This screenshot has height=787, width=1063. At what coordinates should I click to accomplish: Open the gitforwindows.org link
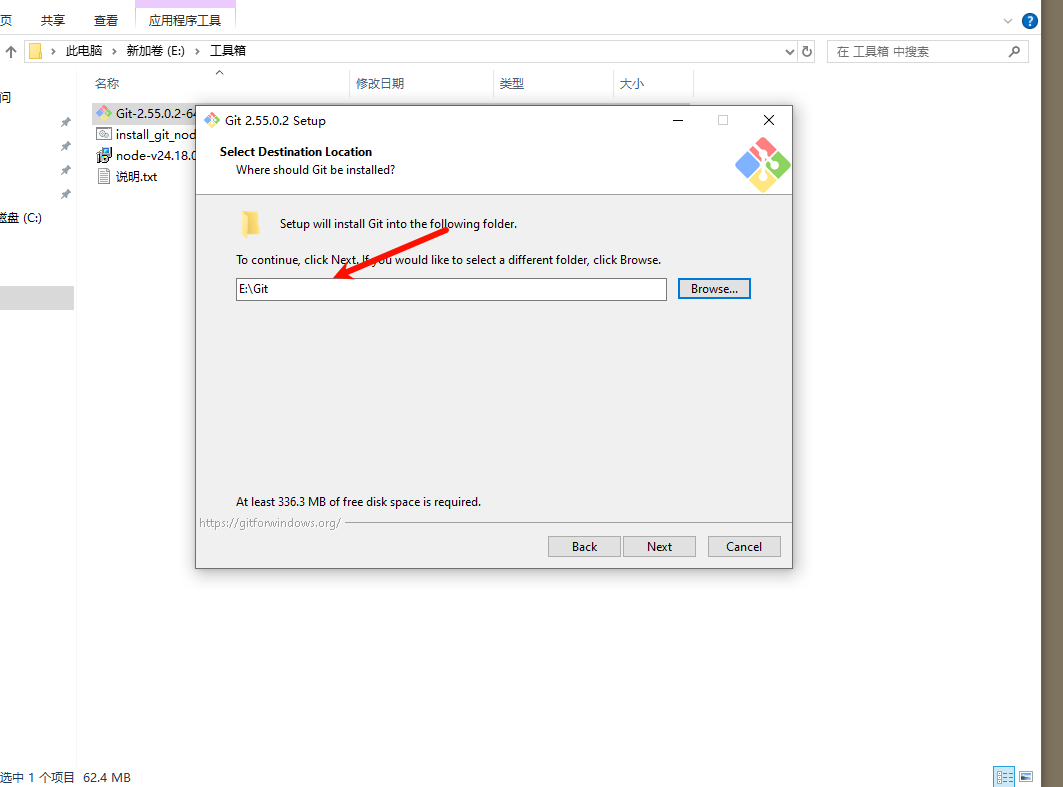(270, 523)
